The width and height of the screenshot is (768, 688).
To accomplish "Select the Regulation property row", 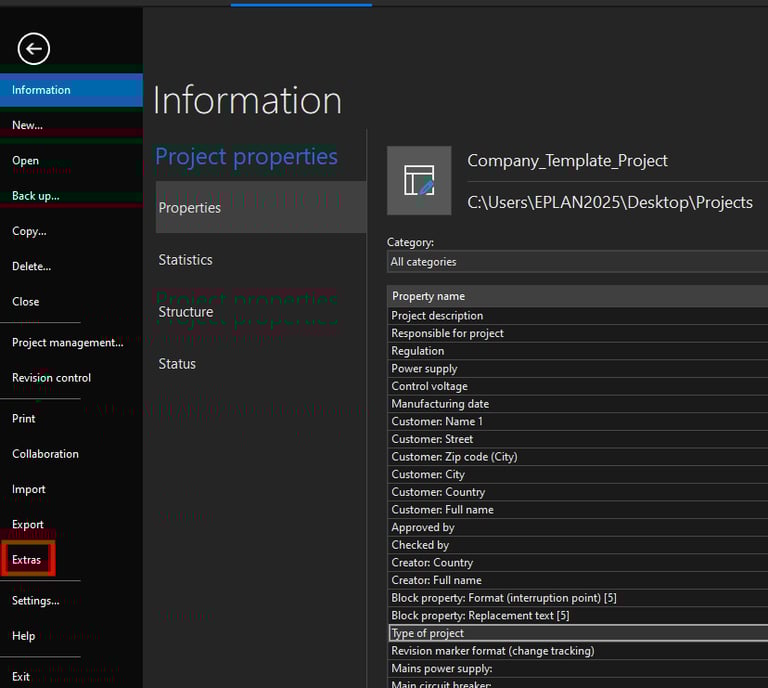I will (577, 351).
